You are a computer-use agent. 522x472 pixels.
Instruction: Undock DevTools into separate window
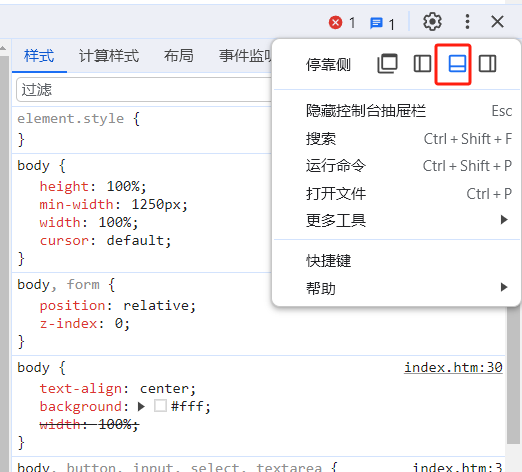pyautogui.click(x=387, y=64)
